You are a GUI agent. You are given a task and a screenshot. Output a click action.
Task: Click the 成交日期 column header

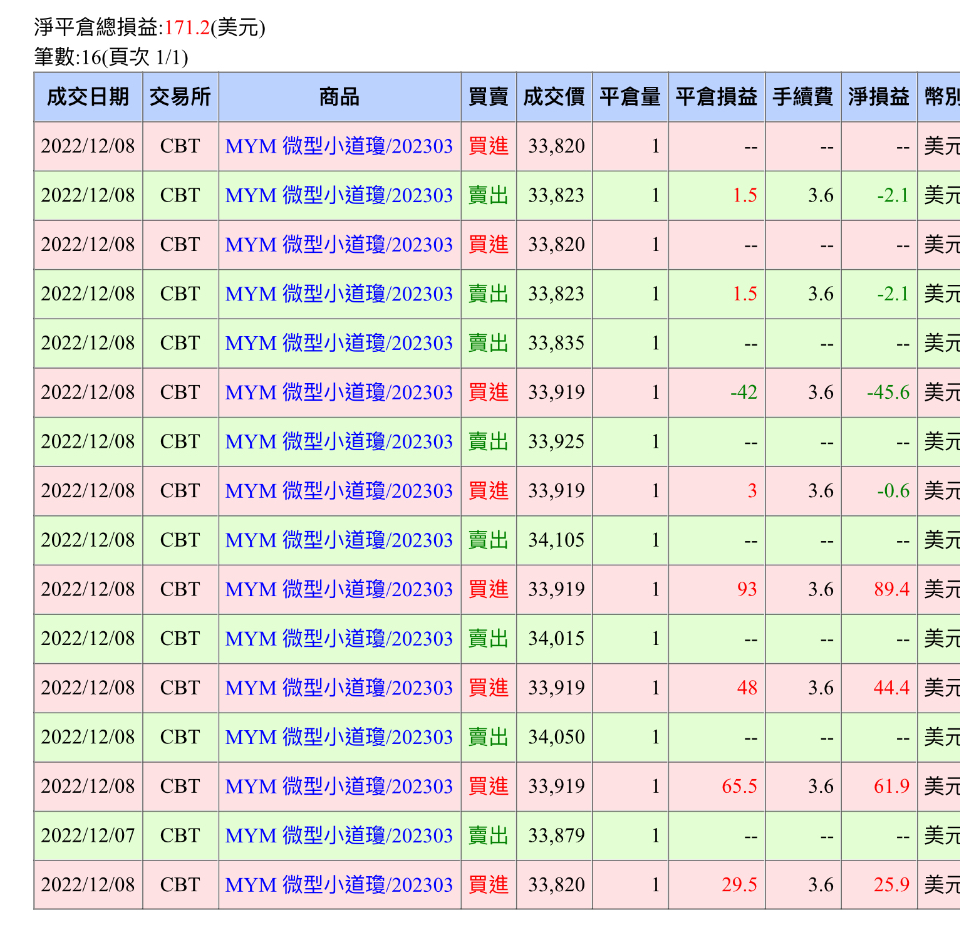[x=88, y=97]
